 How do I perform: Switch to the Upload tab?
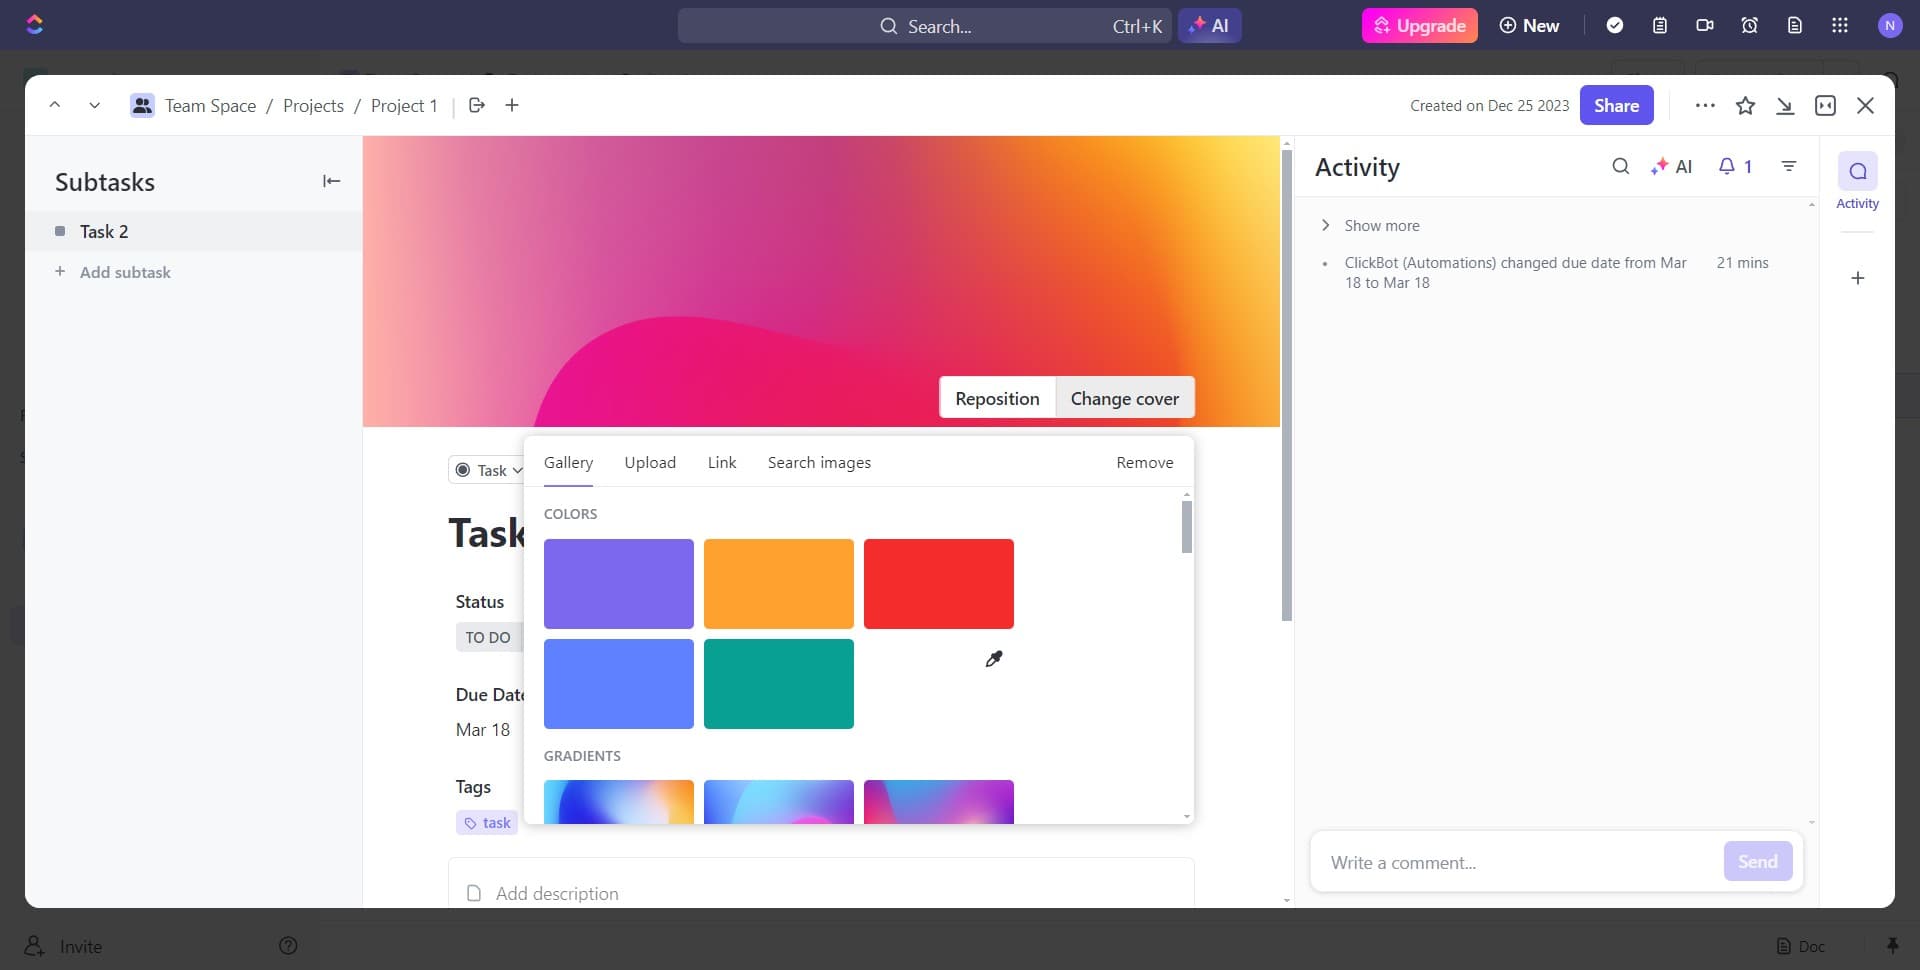(649, 462)
